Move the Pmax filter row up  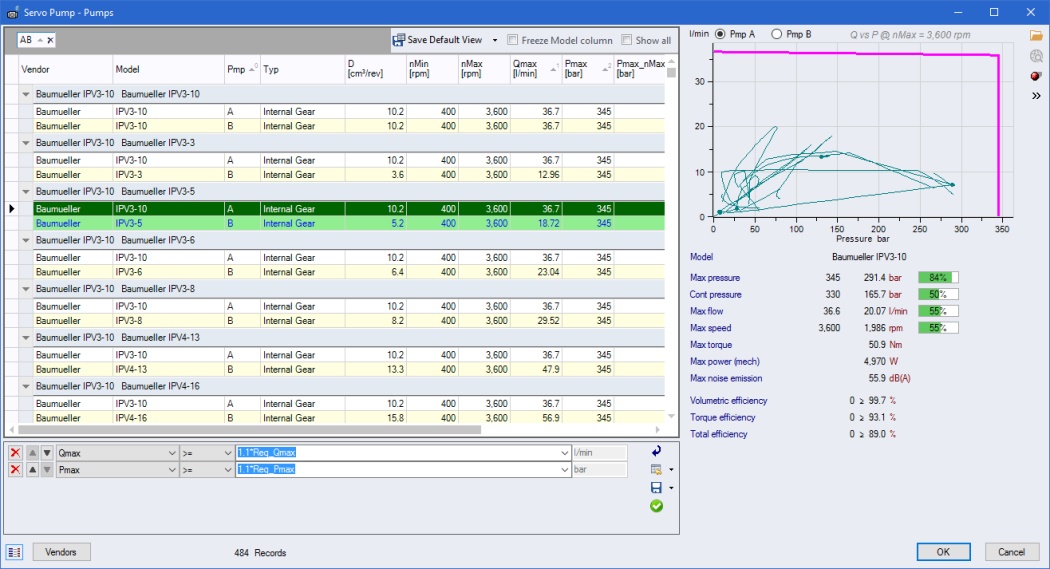coord(31,470)
